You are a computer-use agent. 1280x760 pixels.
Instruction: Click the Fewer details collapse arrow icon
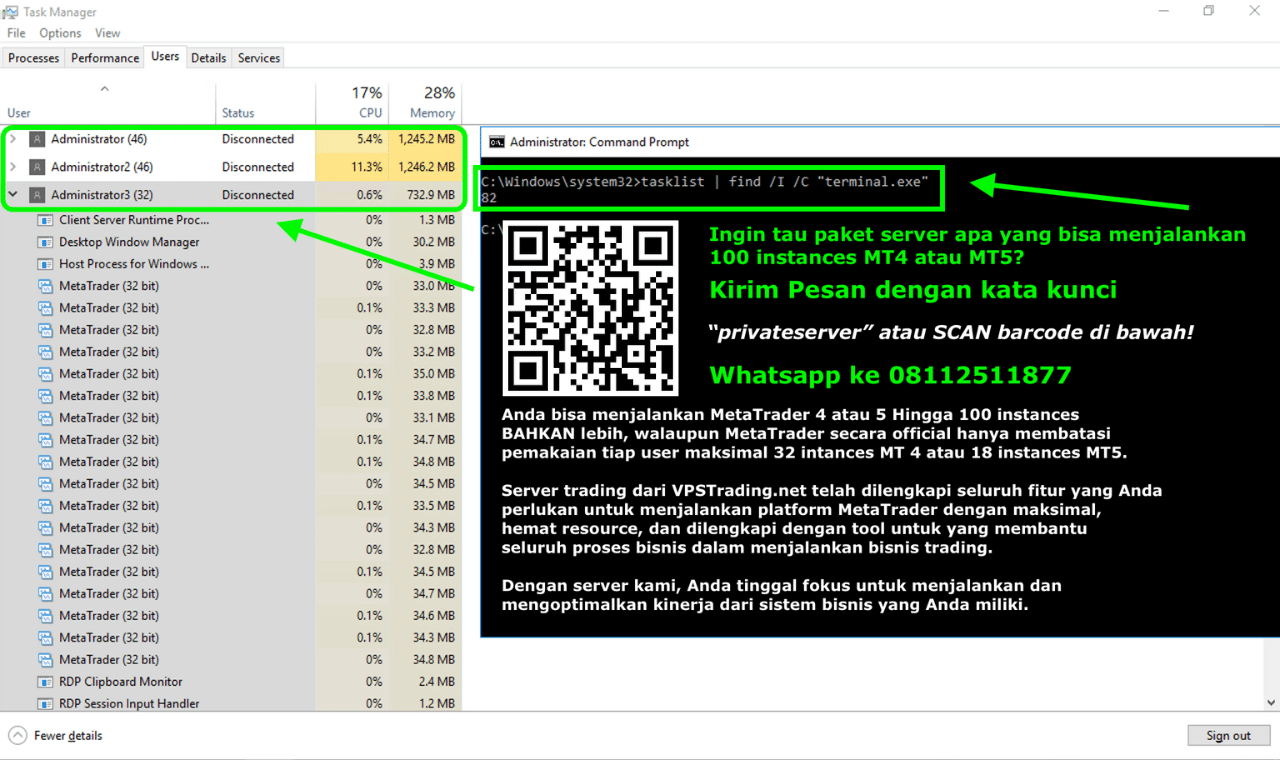[17, 736]
